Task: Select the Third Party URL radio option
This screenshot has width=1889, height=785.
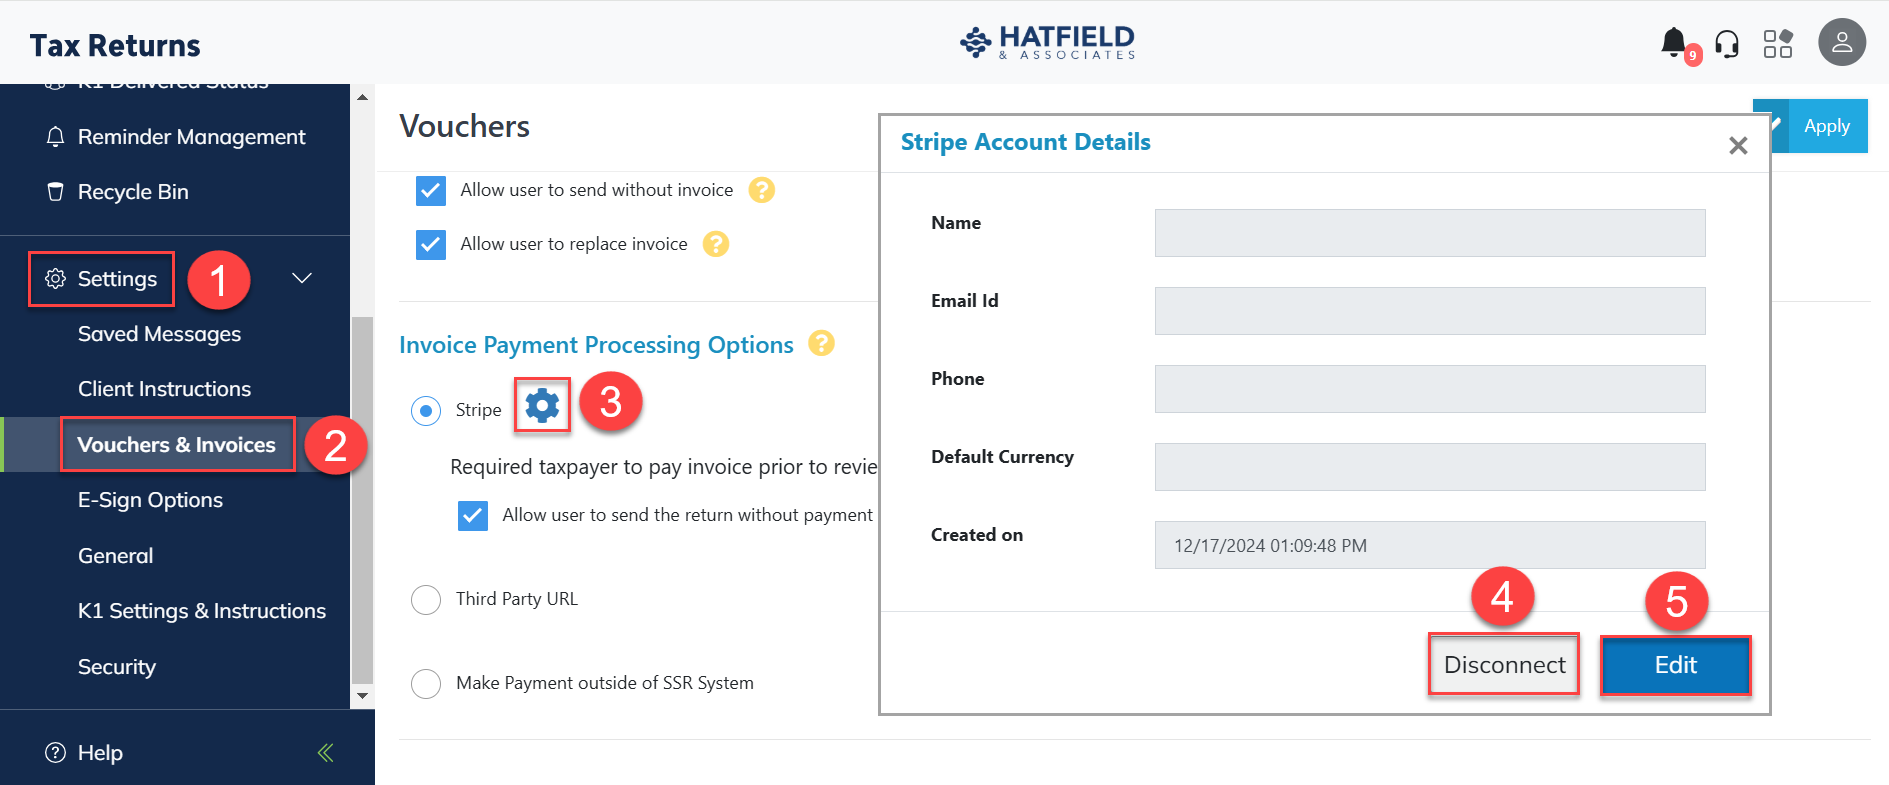Action: pyautogui.click(x=426, y=599)
